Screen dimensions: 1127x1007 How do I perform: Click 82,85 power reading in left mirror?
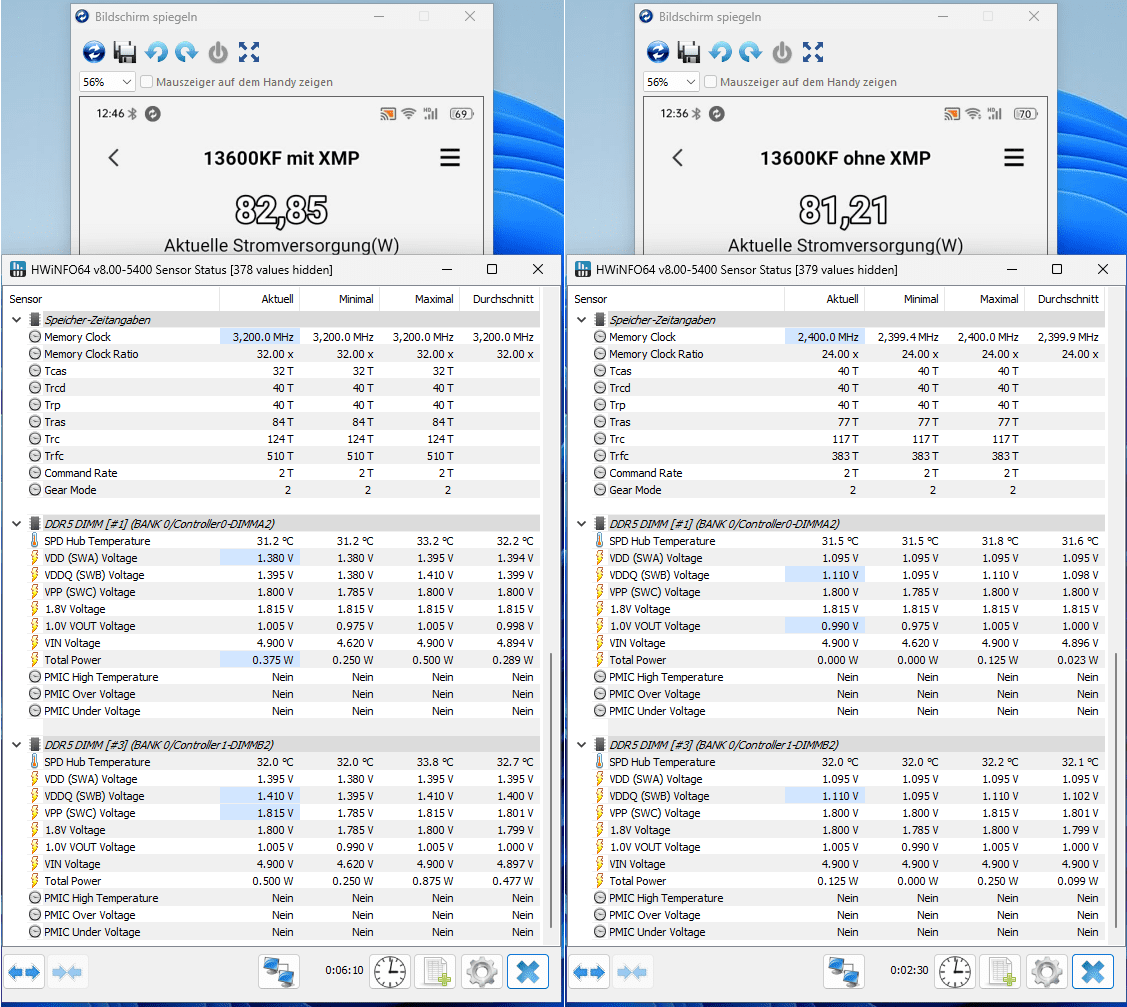(x=281, y=211)
